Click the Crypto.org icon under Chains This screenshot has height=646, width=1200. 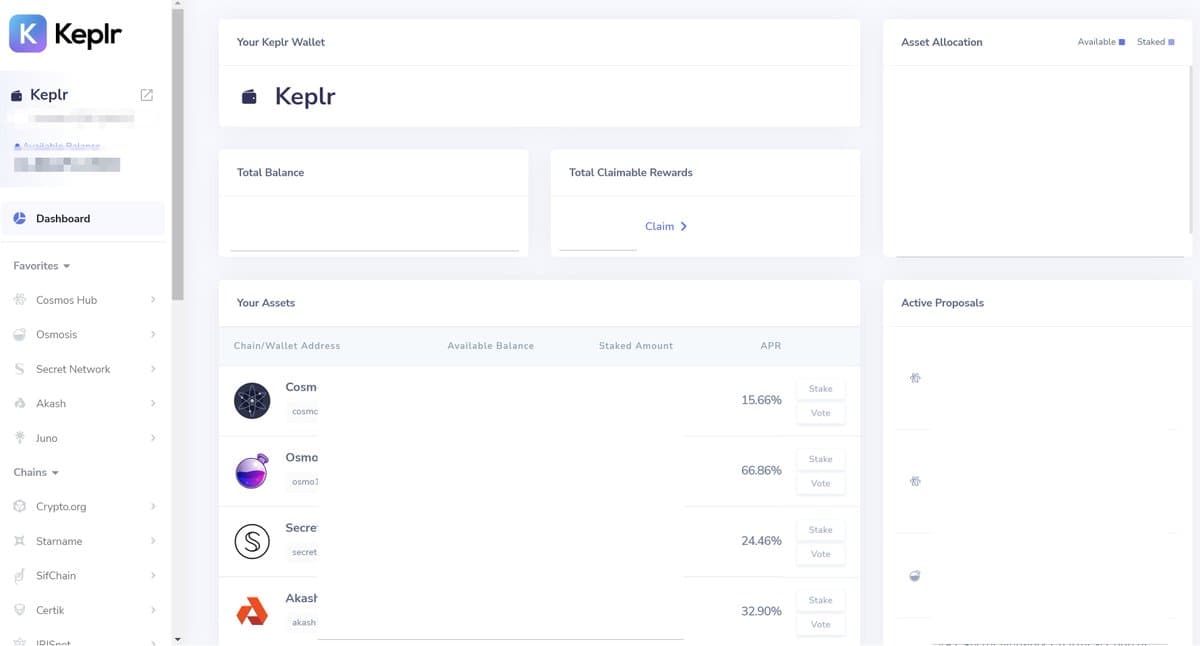pyautogui.click(x=18, y=506)
